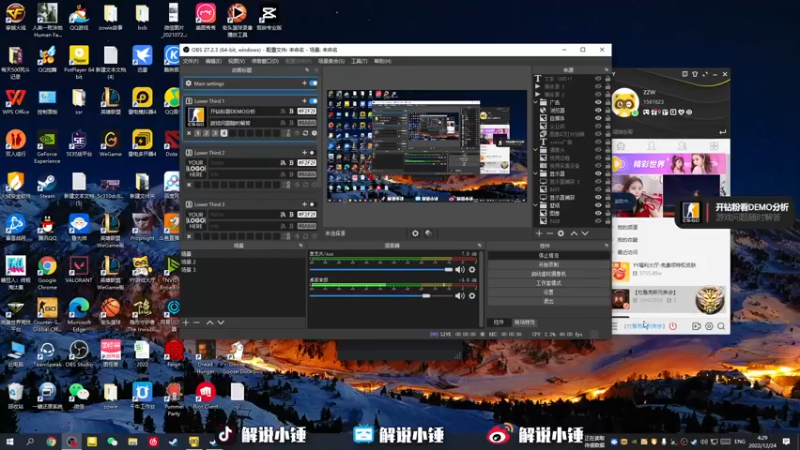Toggle visibility eye of 显示器 folder source
Screen dimensions: 800x450
pyautogui.click(x=598, y=173)
